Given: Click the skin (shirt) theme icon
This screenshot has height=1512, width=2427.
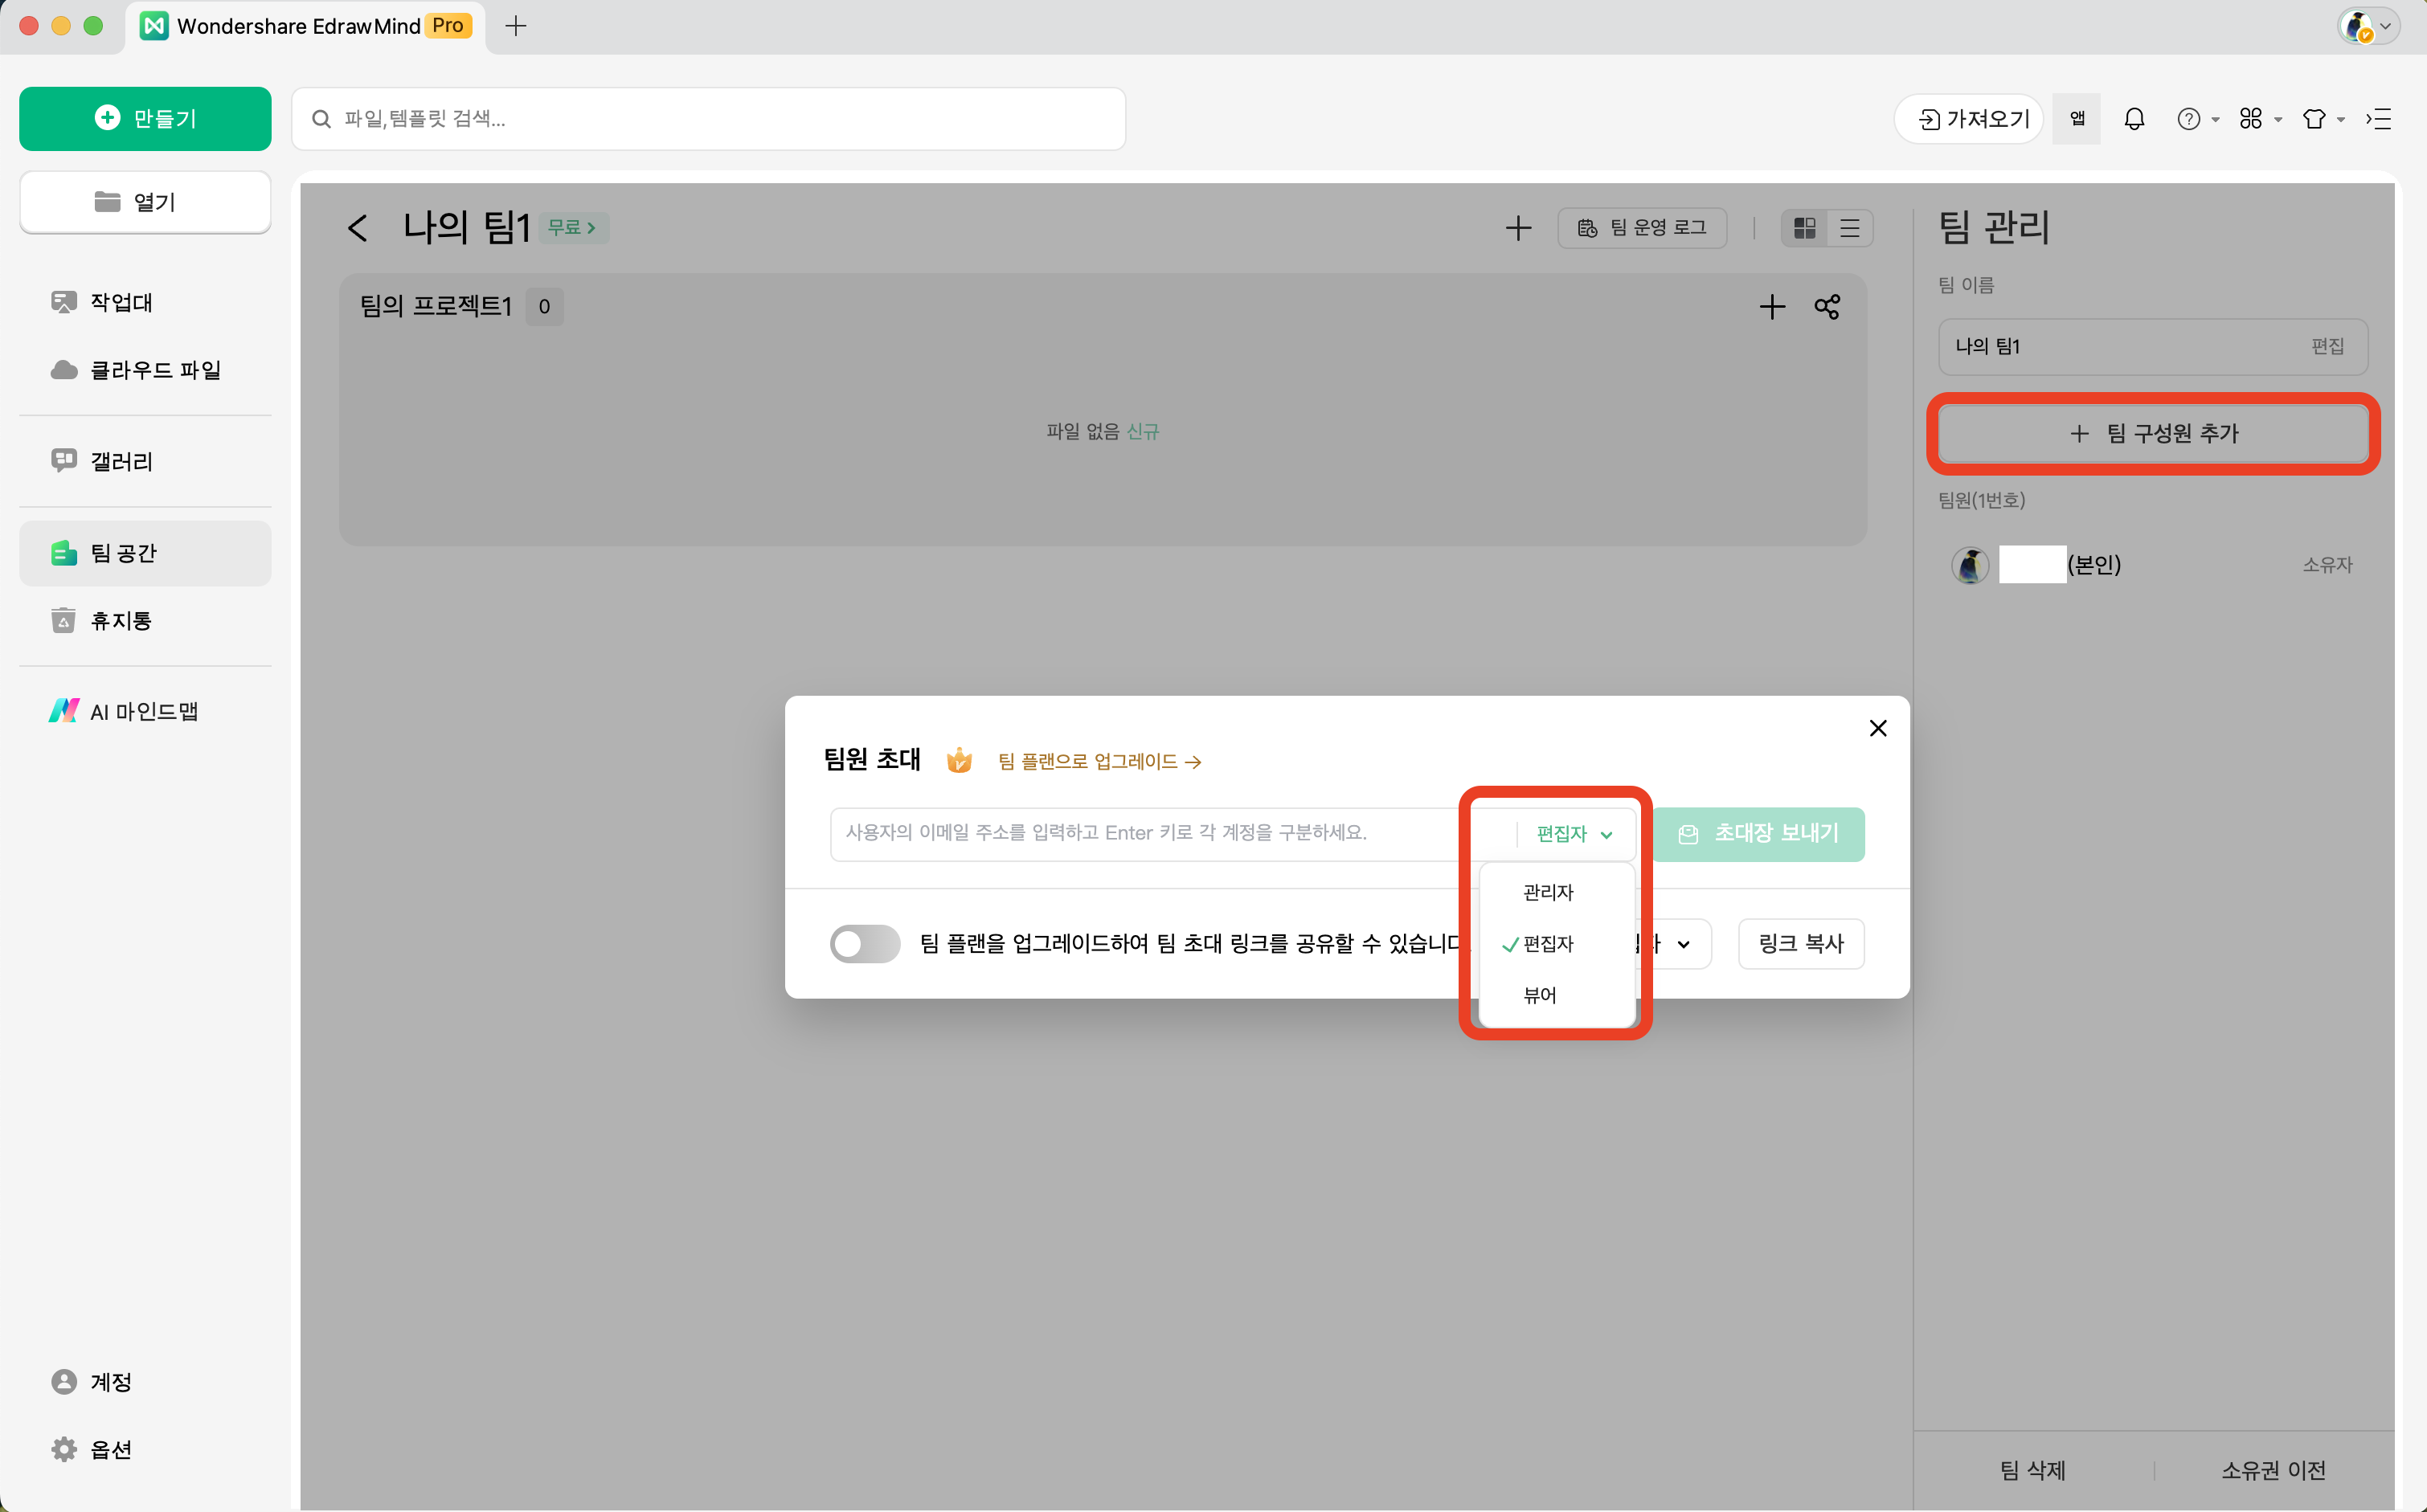Looking at the screenshot, I should (2314, 119).
